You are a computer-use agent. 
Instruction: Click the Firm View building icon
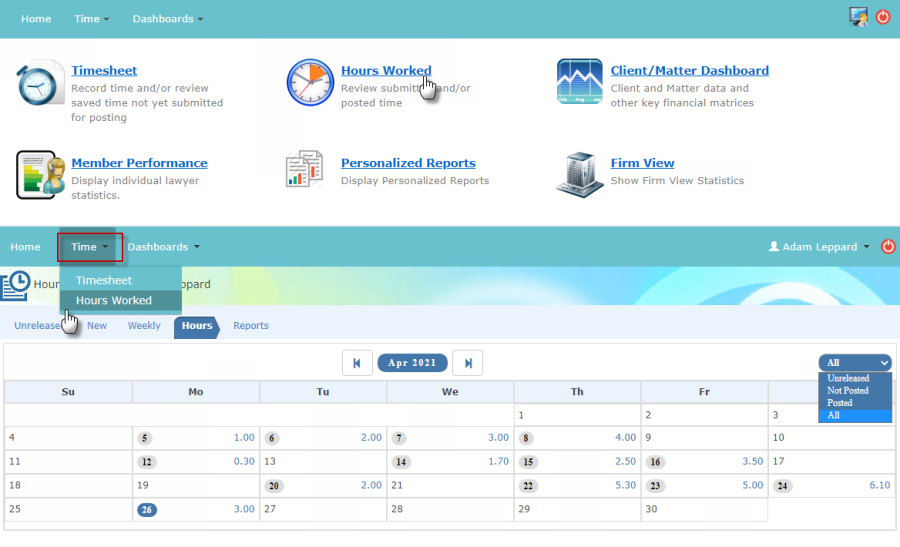tap(580, 174)
